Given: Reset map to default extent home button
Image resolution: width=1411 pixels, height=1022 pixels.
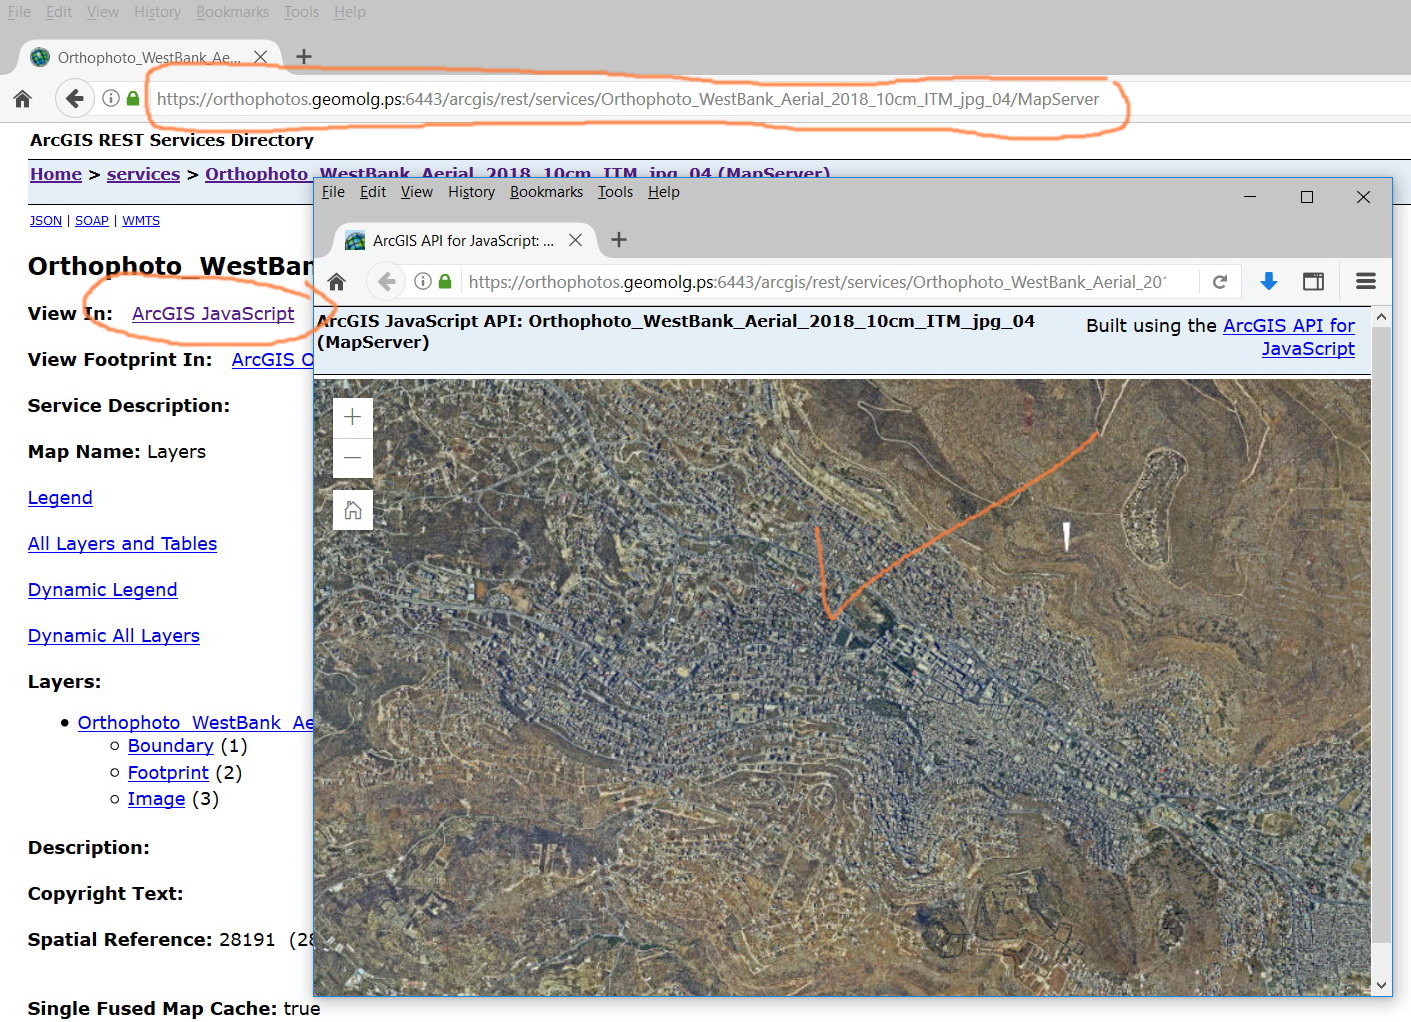Looking at the screenshot, I should click(x=352, y=510).
